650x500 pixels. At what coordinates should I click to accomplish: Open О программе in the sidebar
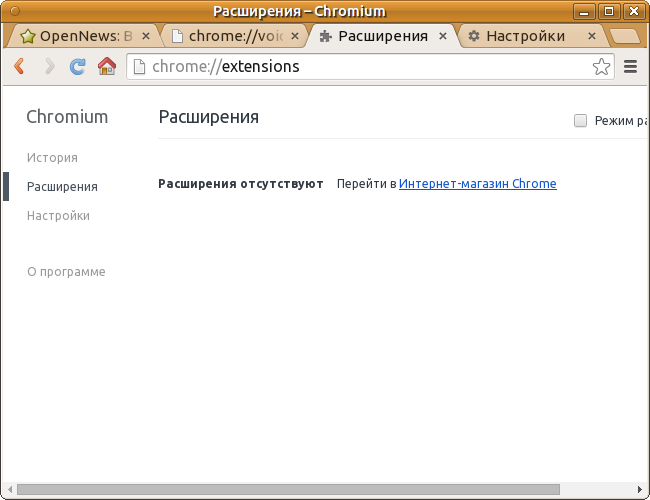tap(66, 272)
